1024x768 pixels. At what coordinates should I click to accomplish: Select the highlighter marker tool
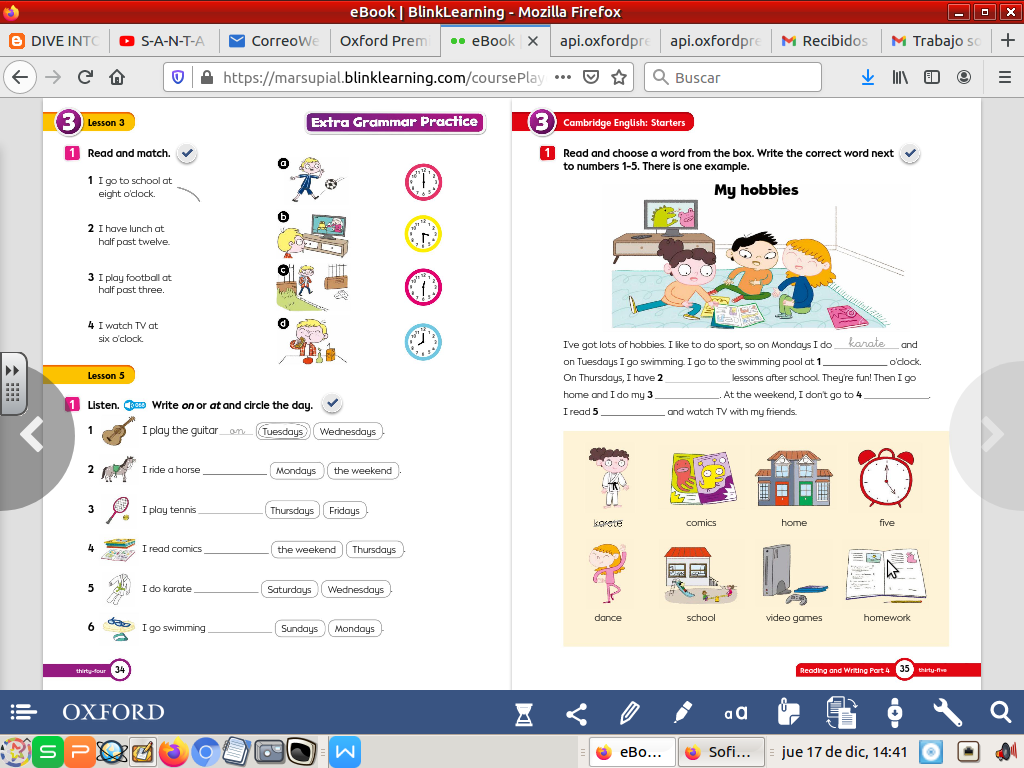click(x=684, y=713)
